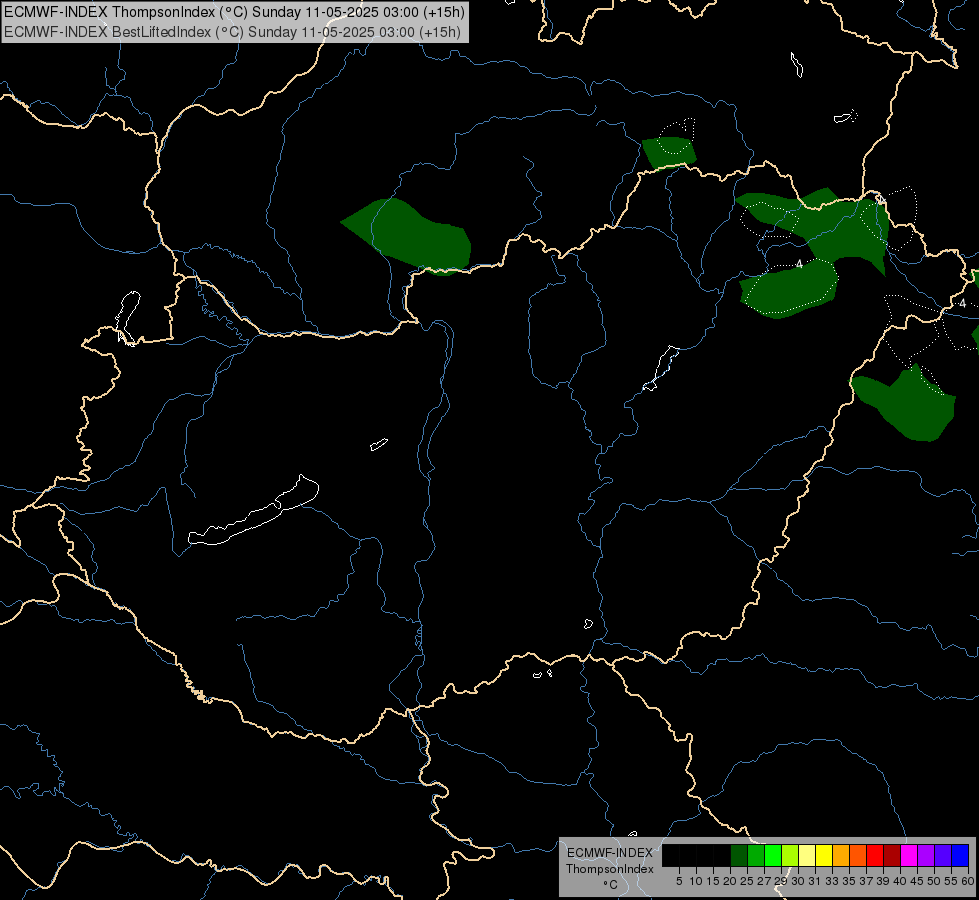Click the legend tick value '5'
This screenshot has height=900, width=979.
pyautogui.click(x=679, y=881)
